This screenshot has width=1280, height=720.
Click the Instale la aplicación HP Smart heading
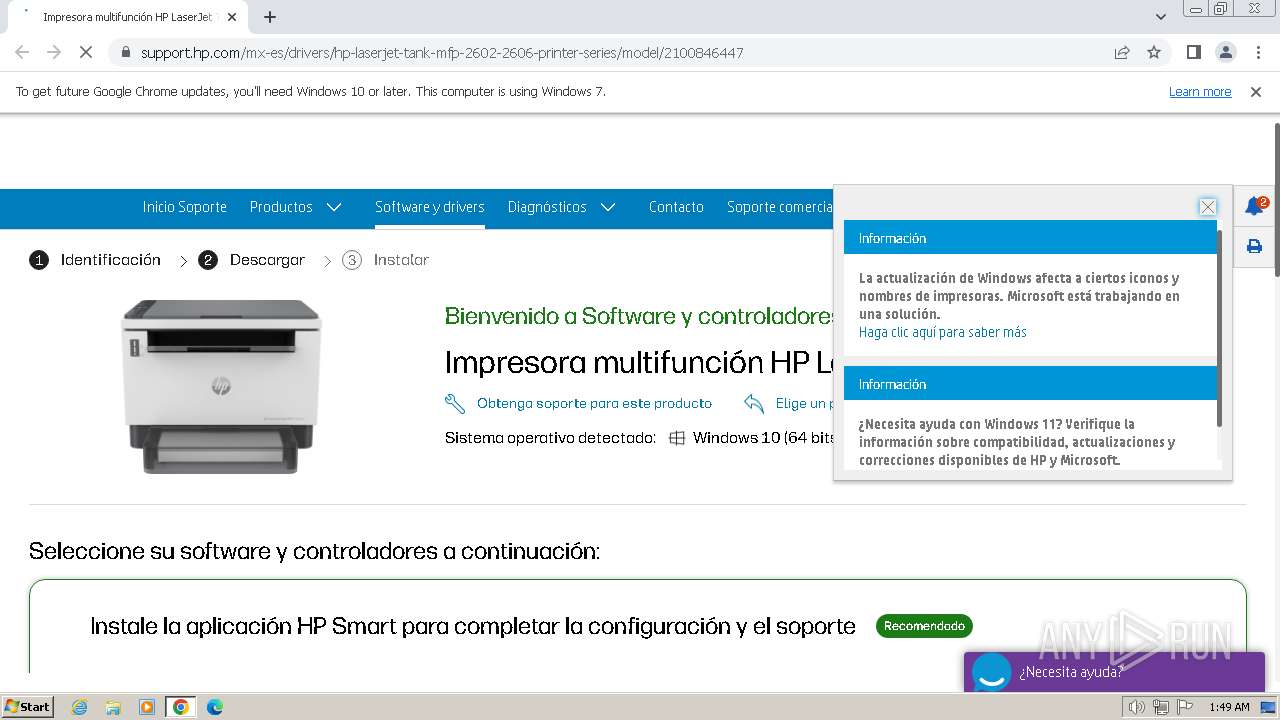[473, 626]
